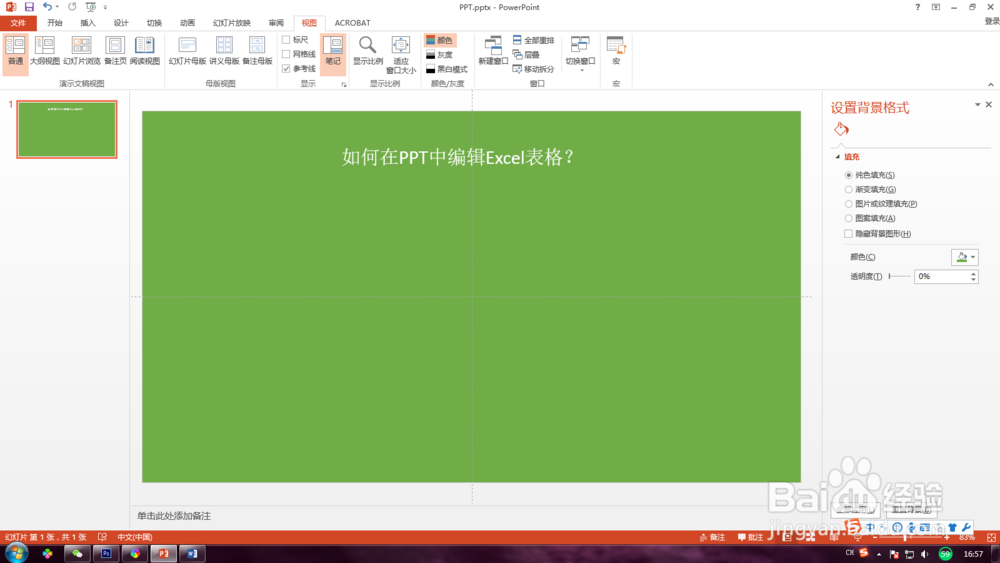Click Arrange All (全部重排)

[533, 40]
